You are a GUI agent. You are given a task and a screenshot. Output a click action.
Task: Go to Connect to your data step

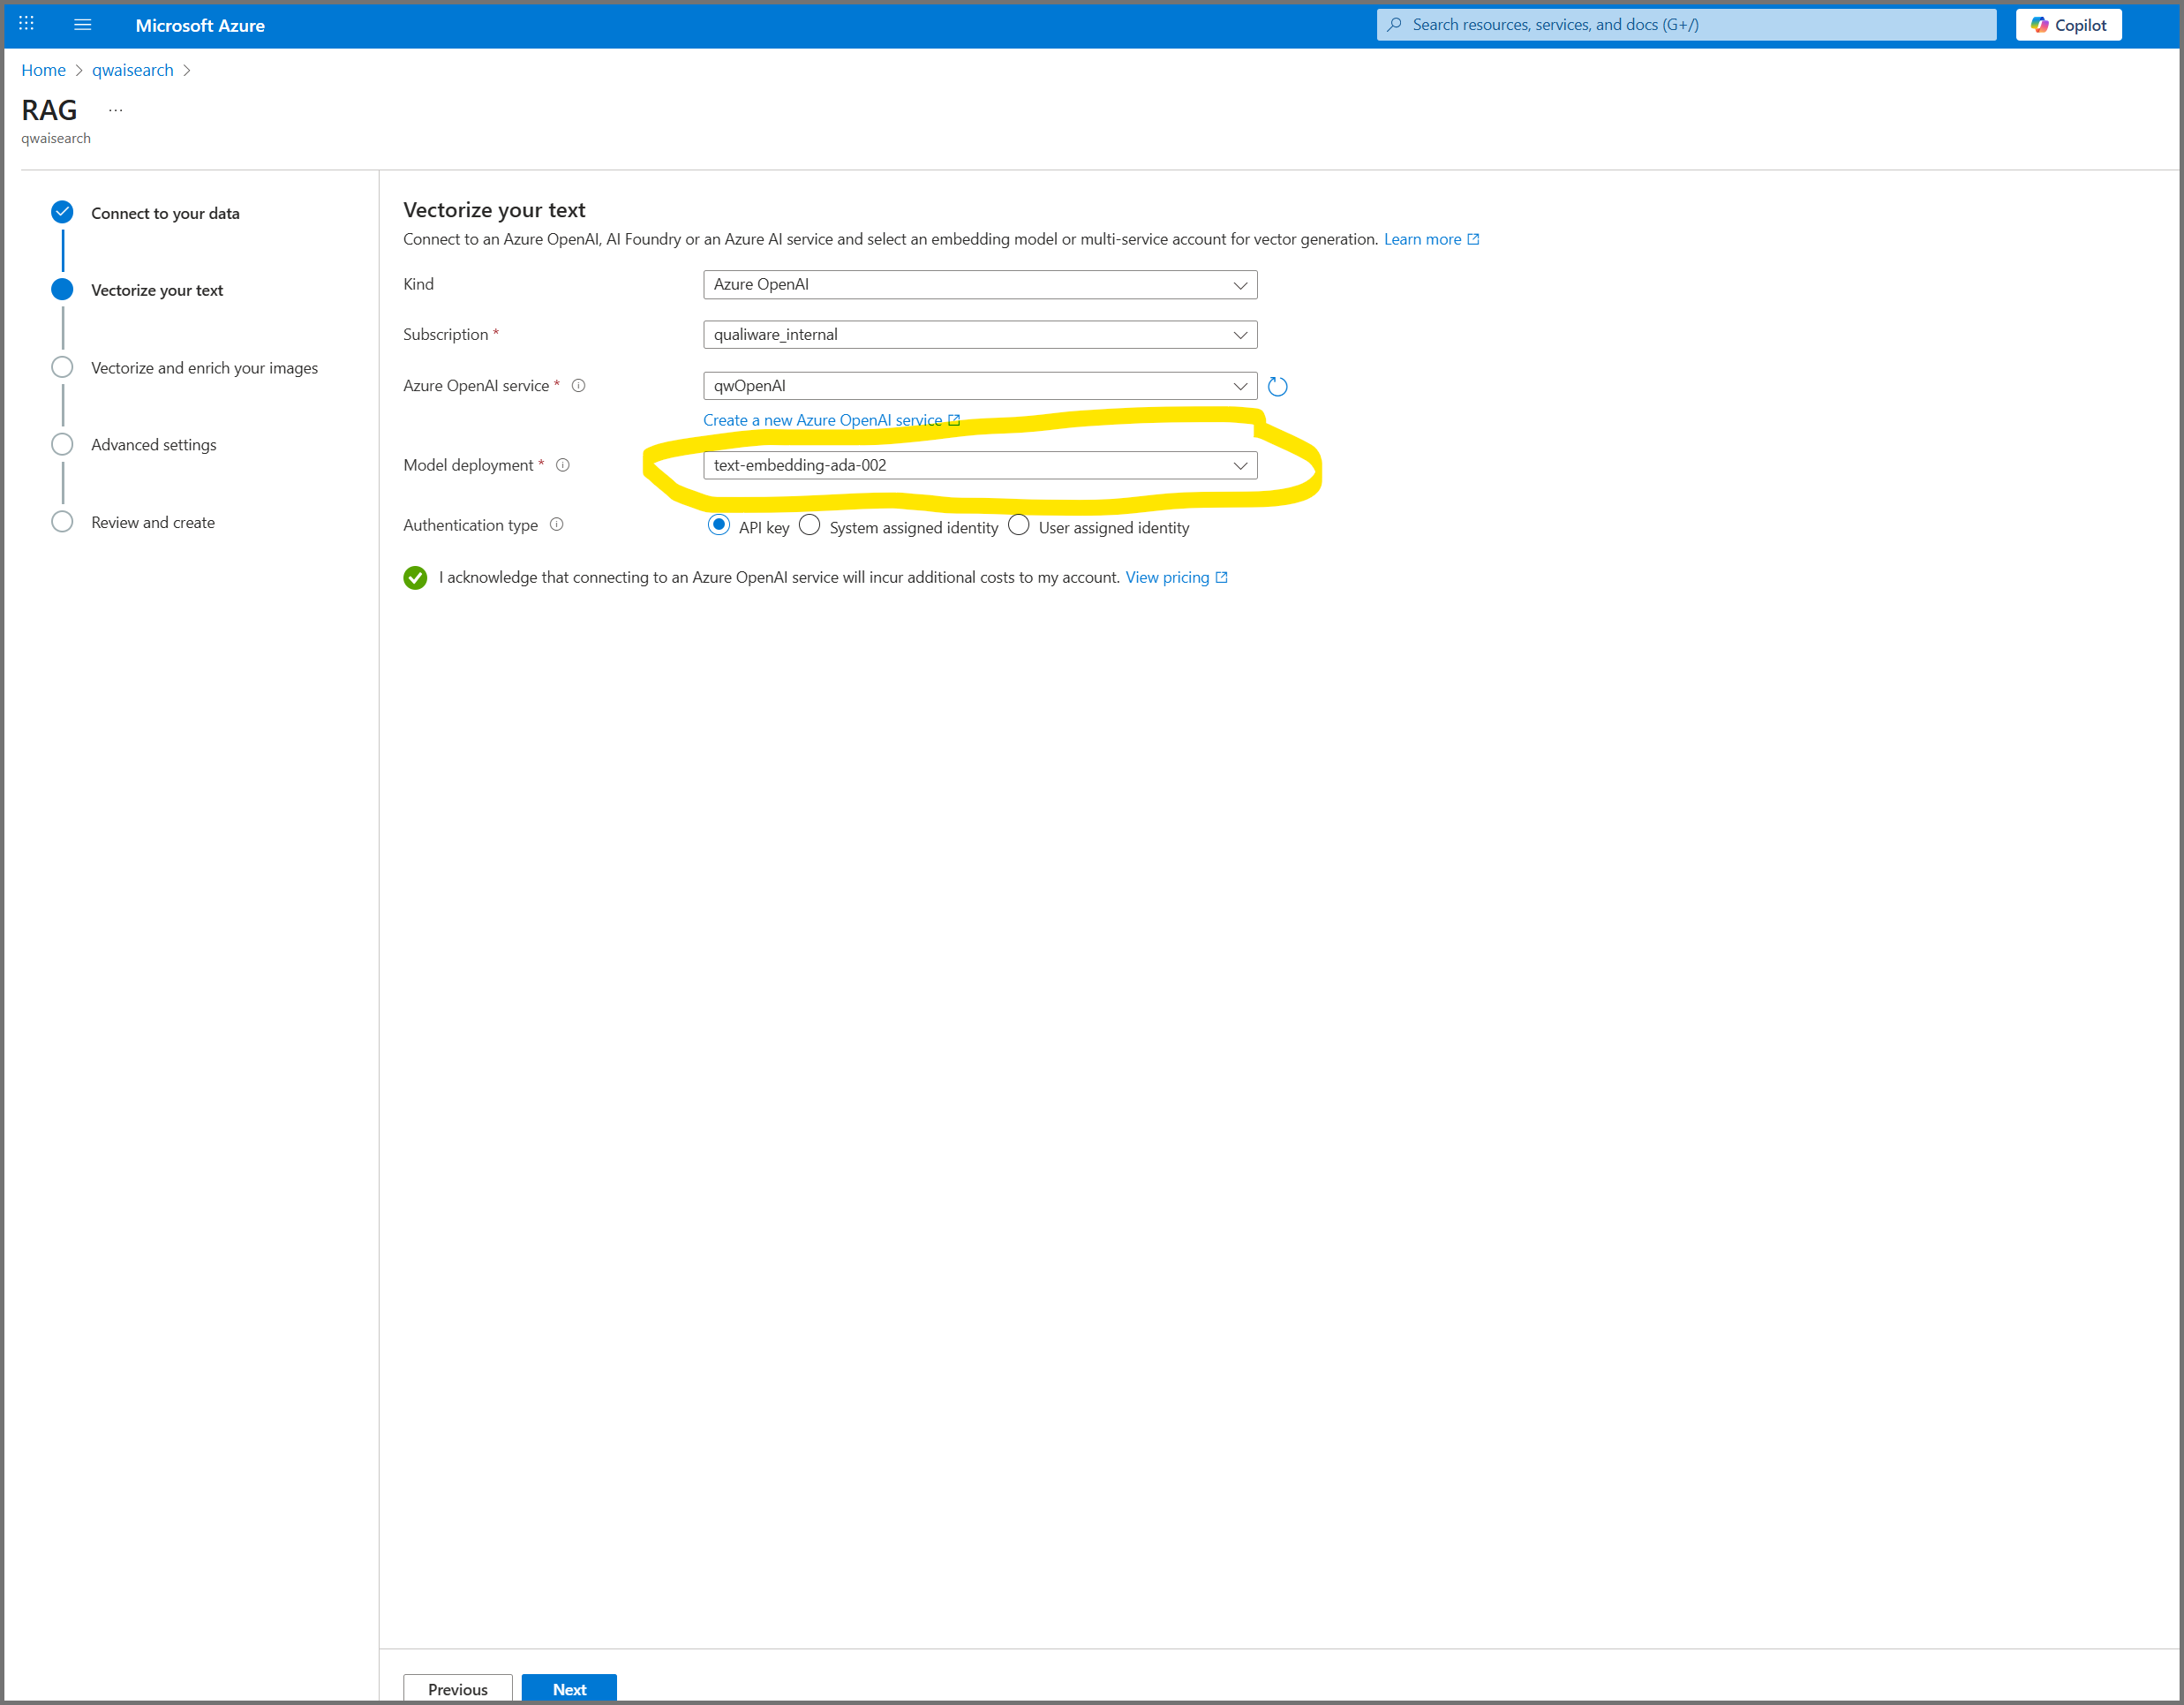[165, 213]
